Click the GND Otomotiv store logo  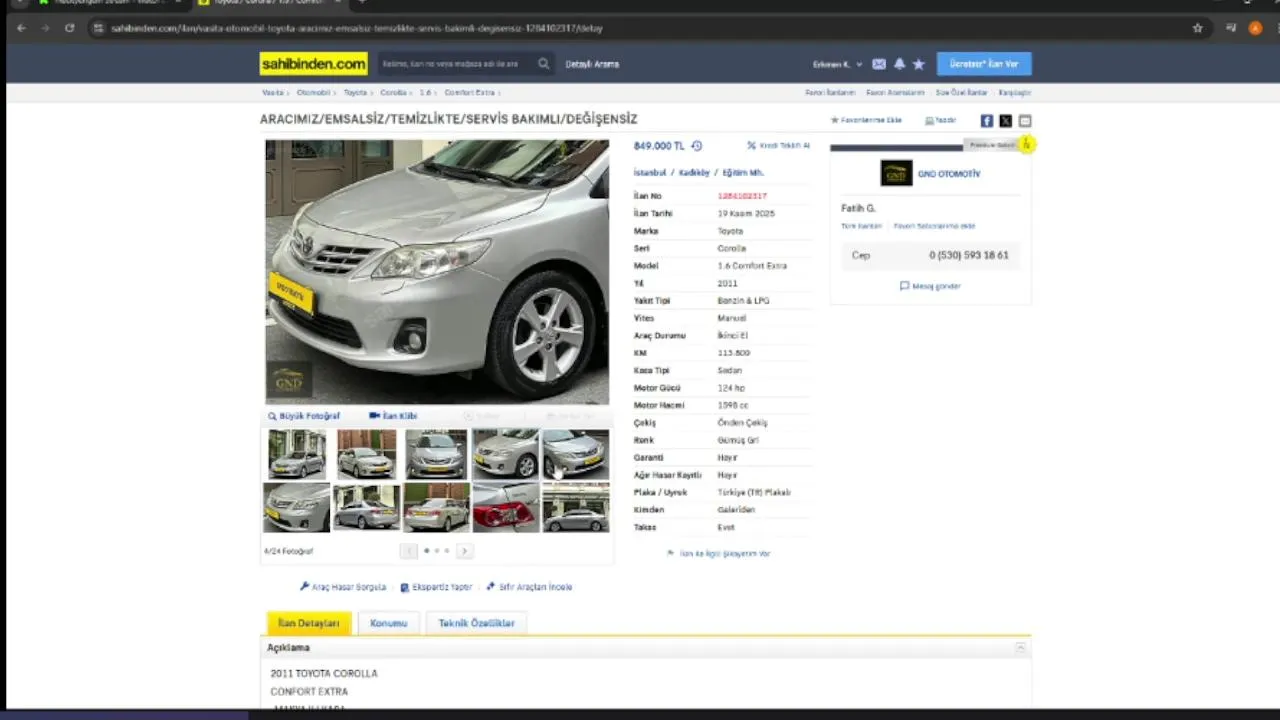click(896, 173)
